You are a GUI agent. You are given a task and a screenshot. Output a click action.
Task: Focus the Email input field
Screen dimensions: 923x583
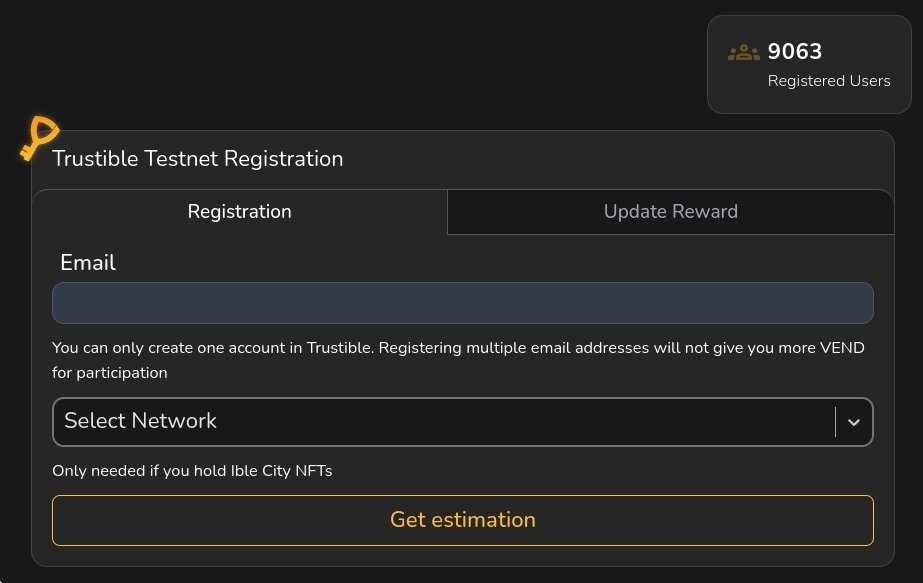click(462, 303)
